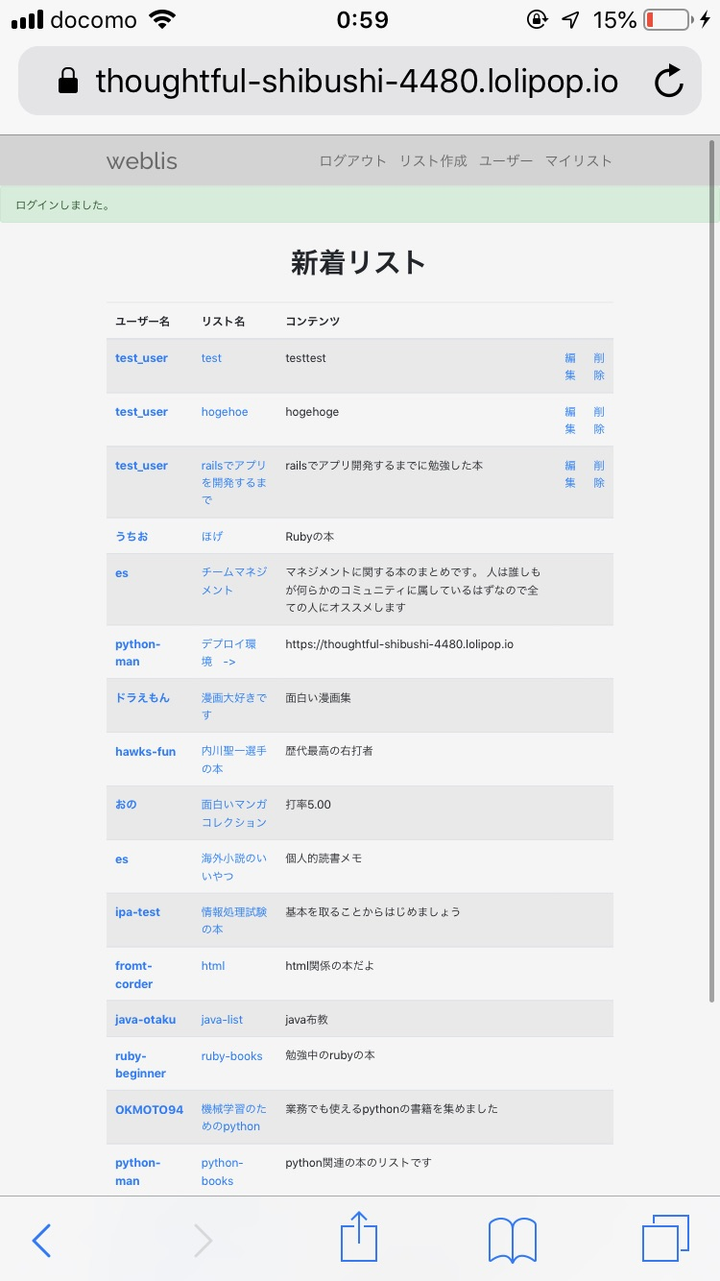Viewport: 720px width, 1281px height.
Task: Open the python-books list link
Action: [222, 1172]
